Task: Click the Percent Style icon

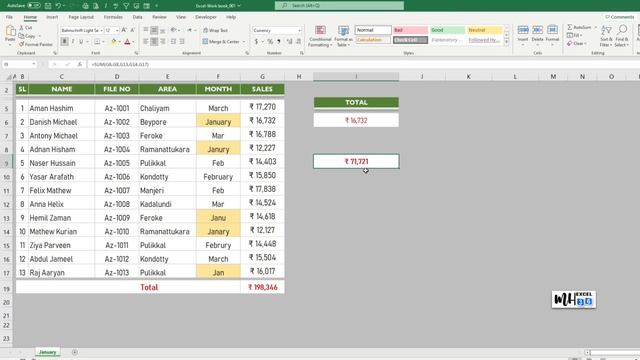Action: pos(270,42)
